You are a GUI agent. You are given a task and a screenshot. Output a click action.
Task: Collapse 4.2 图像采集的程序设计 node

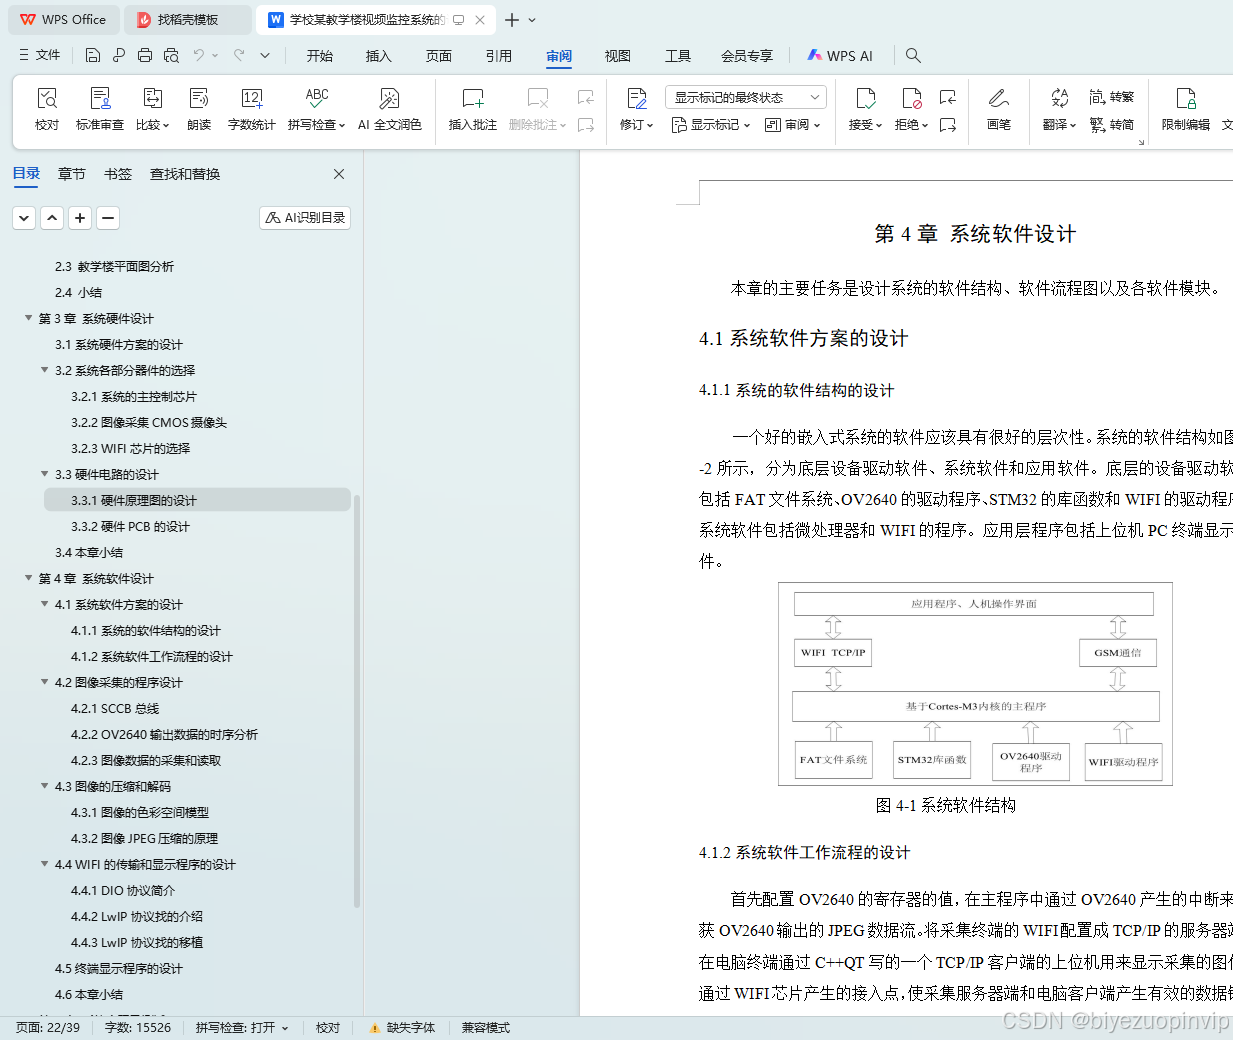tap(44, 682)
